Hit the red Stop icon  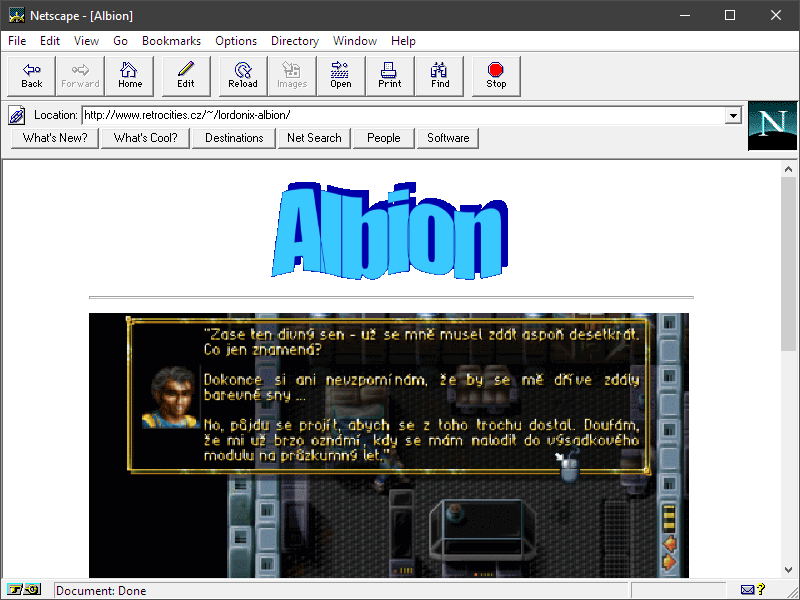tap(496, 75)
